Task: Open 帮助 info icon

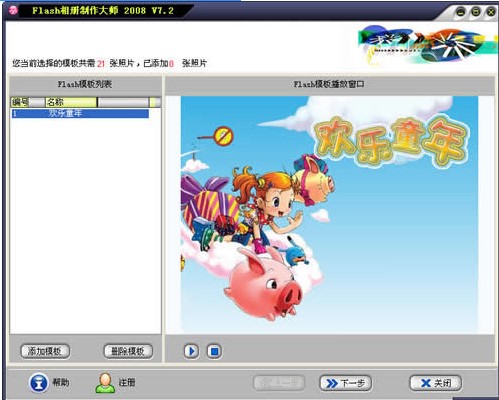Action: click(39, 382)
